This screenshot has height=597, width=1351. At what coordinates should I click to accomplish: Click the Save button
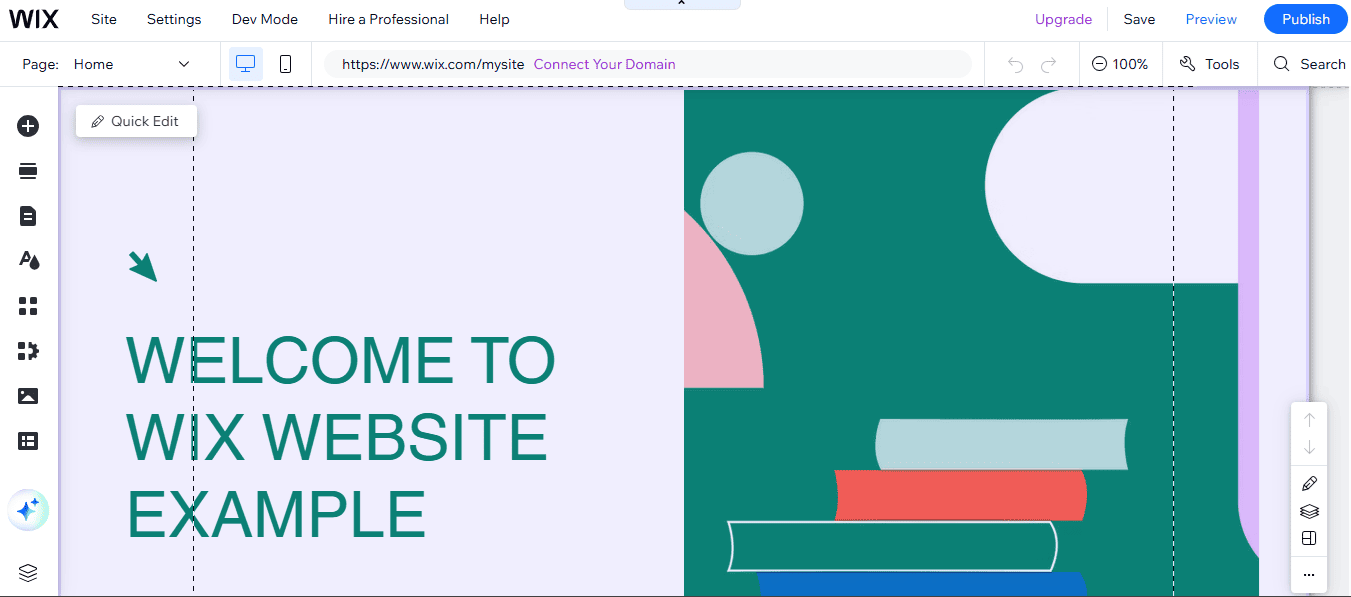coord(1139,19)
